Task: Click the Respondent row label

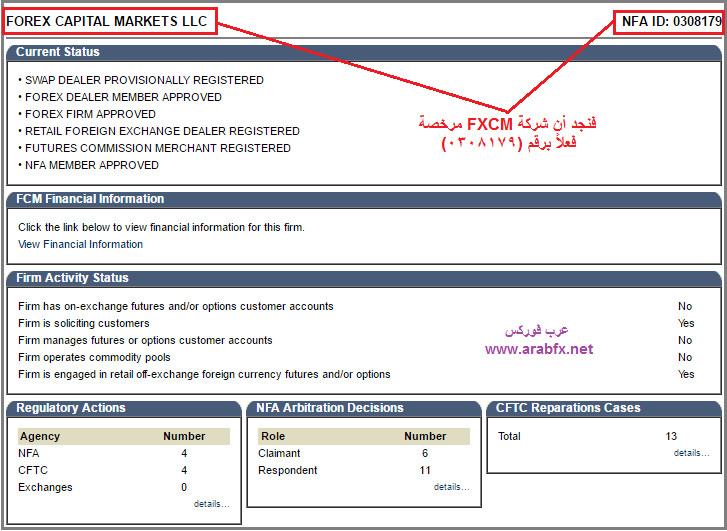Action: pyautogui.click(x=287, y=470)
